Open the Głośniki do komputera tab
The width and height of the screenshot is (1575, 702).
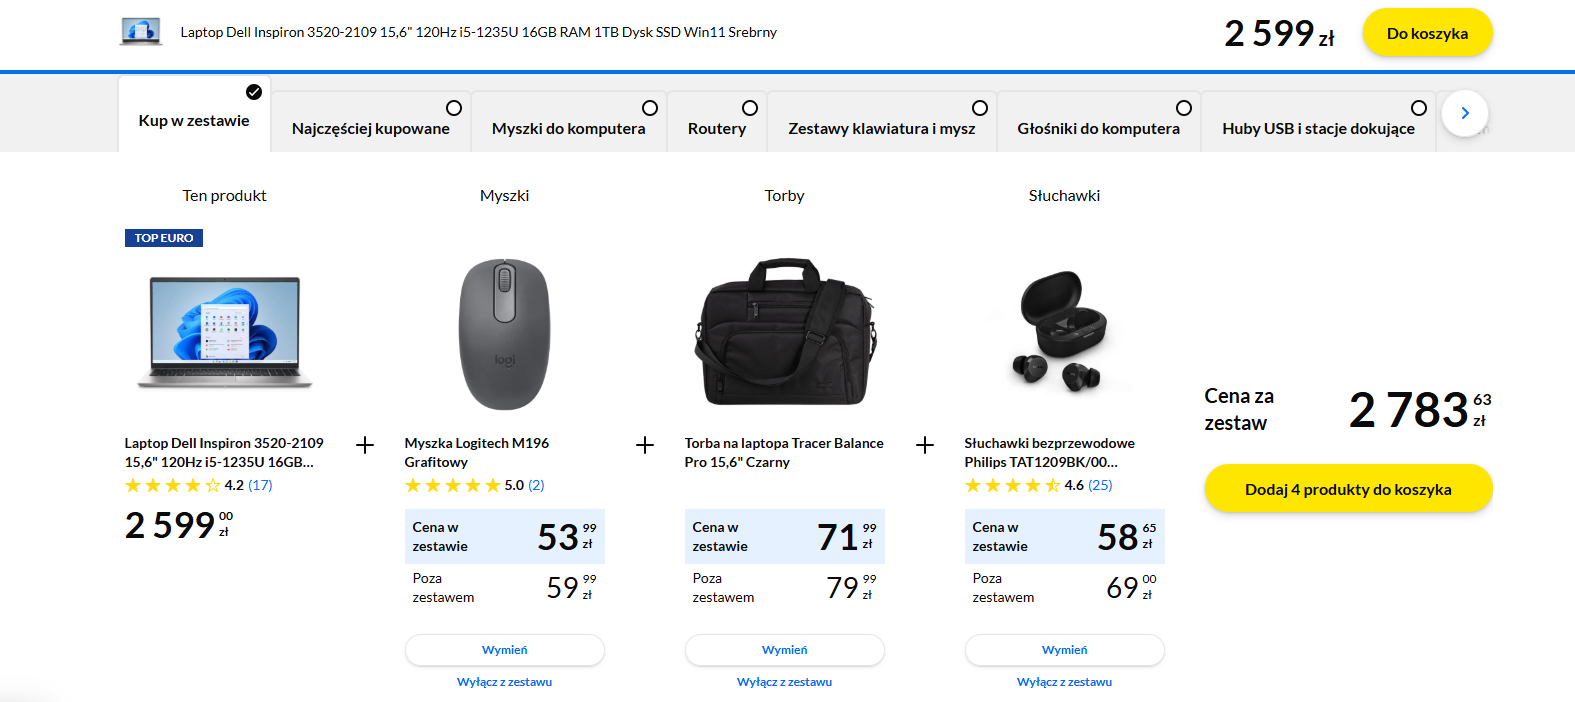[1098, 129]
